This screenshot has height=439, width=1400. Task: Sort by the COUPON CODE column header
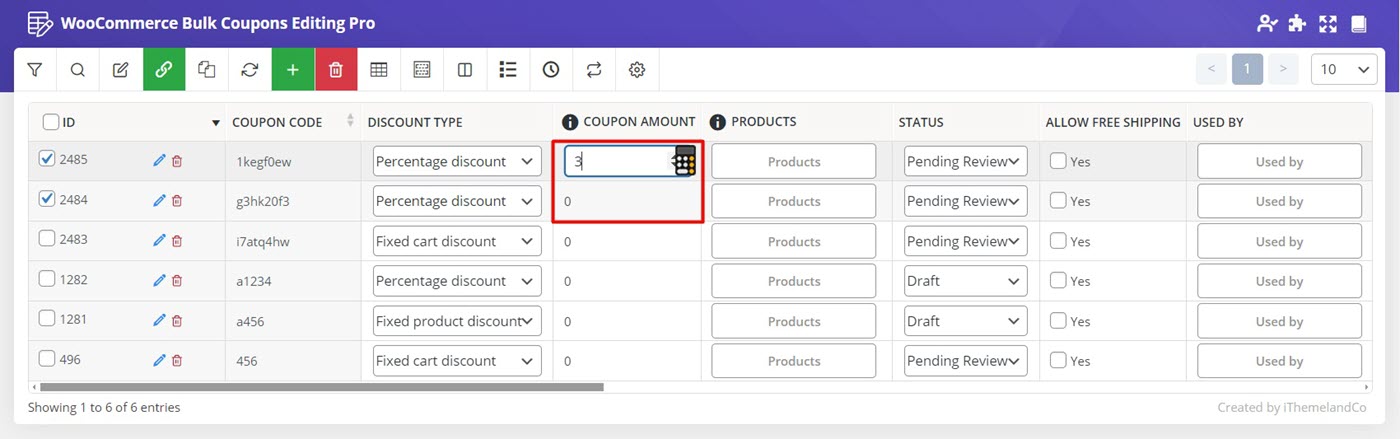pos(277,122)
